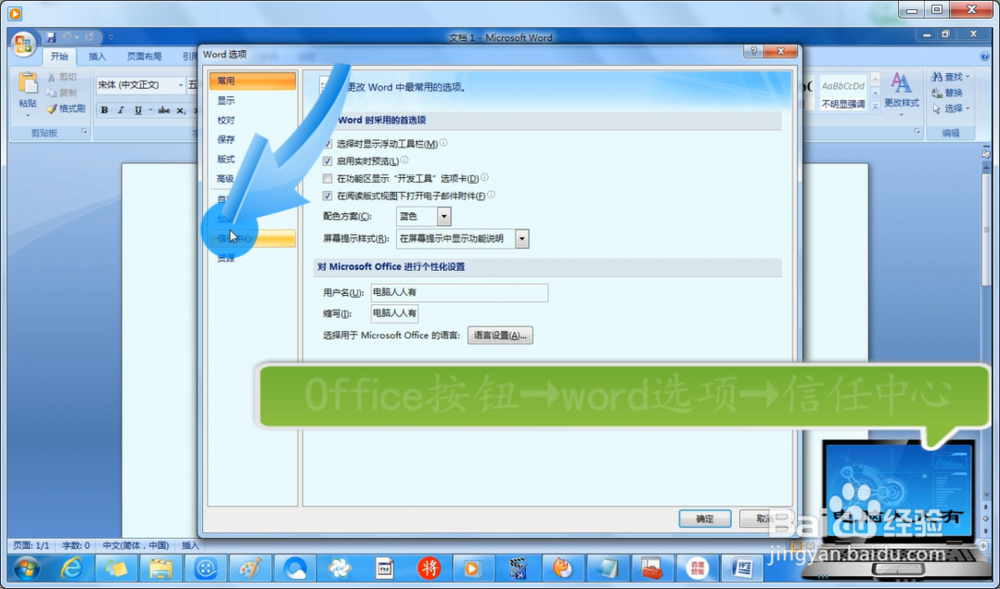Switch to Word via taskbar W icon
The width and height of the screenshot is (1000, 589).
(x=743, y=568)
